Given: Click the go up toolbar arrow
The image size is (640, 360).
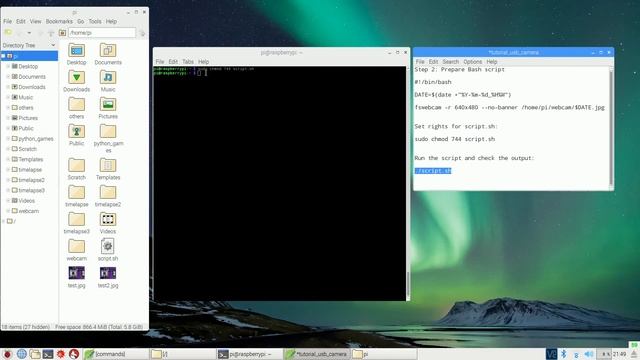Looking at the screenshot, I should click(51, 33).
